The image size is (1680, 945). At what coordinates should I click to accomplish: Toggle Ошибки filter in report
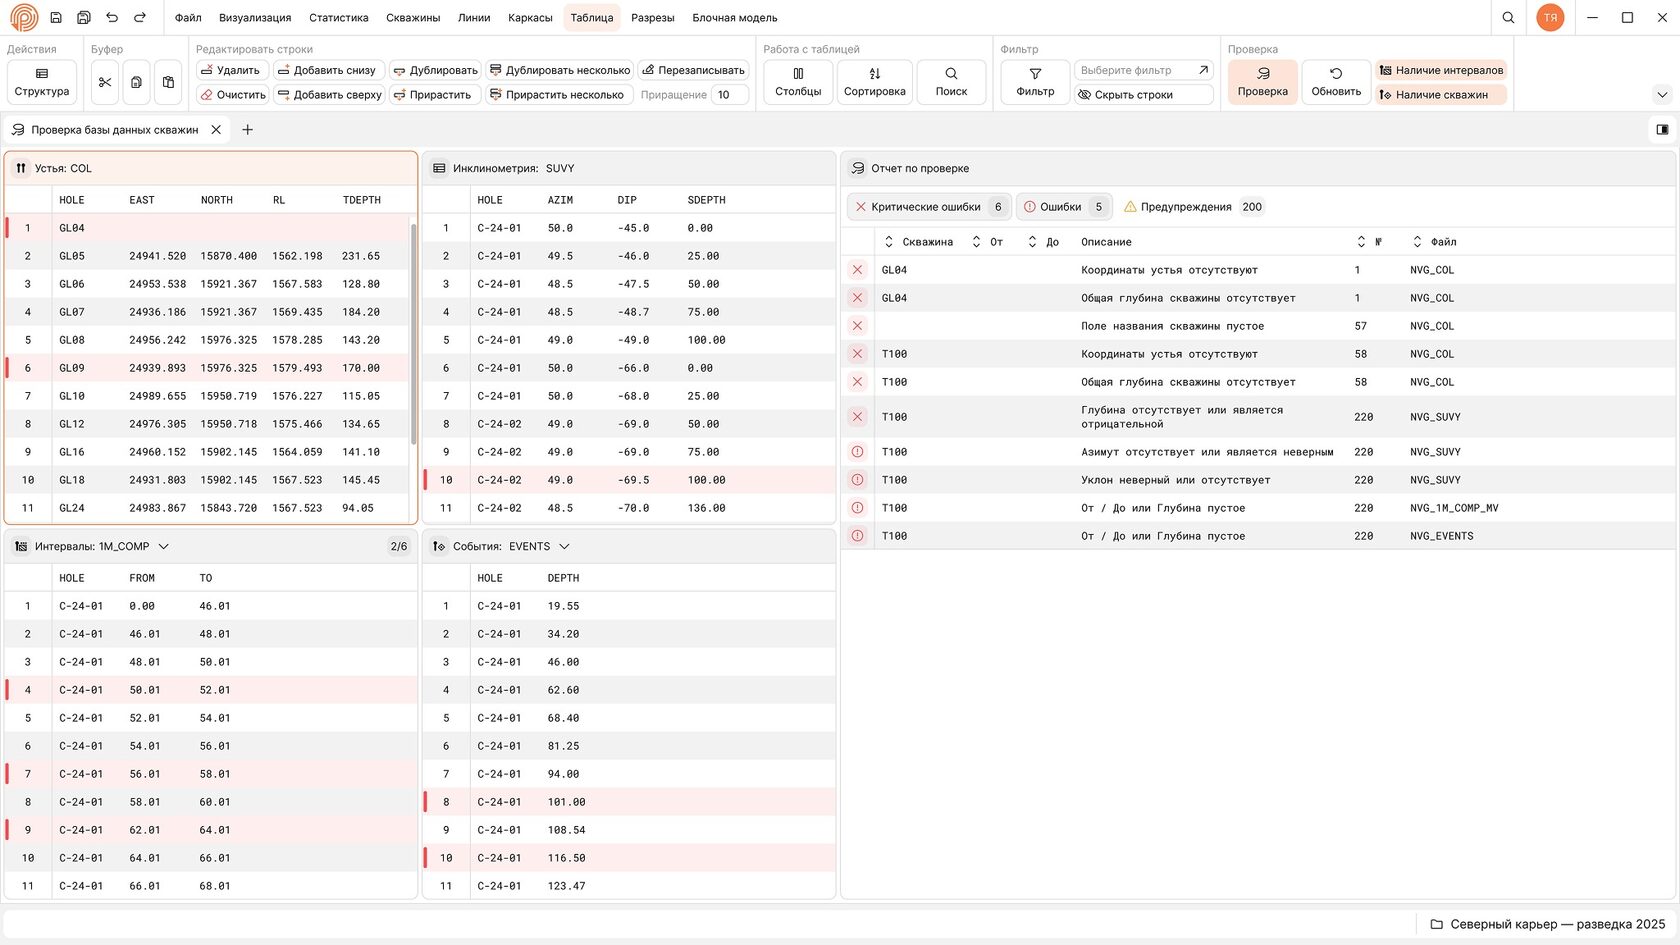coord(1064,207)
